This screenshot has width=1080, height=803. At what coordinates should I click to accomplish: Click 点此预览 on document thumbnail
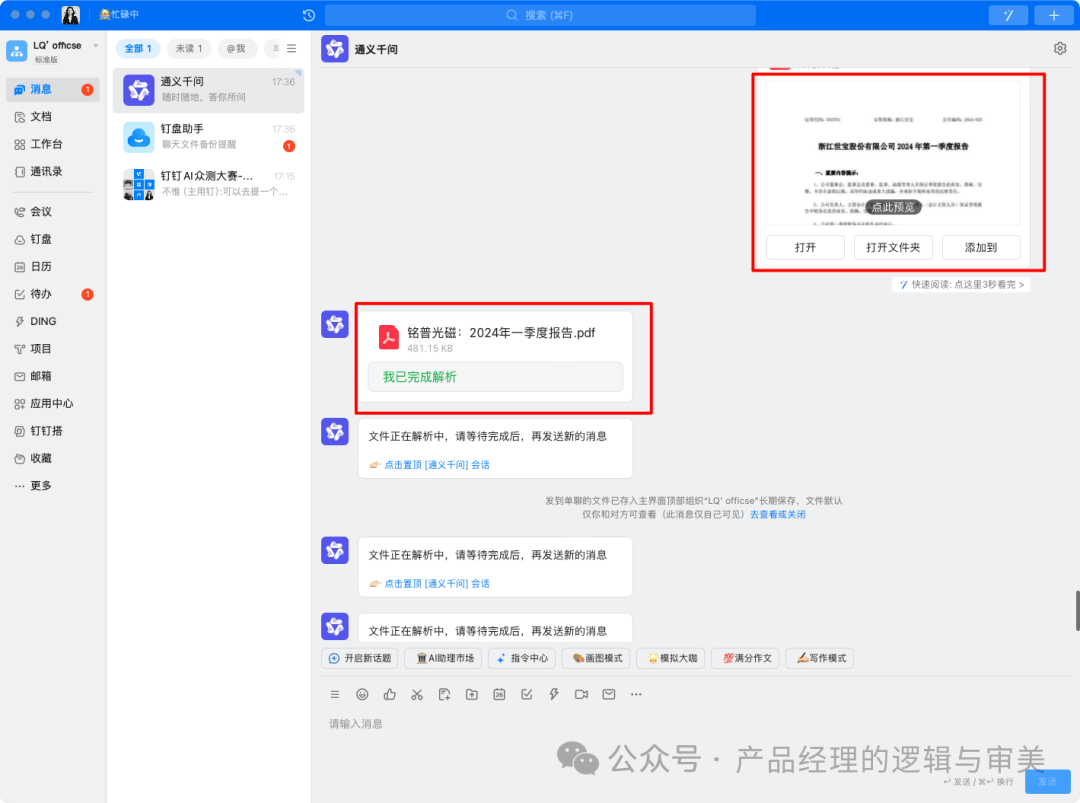(893, 207)
